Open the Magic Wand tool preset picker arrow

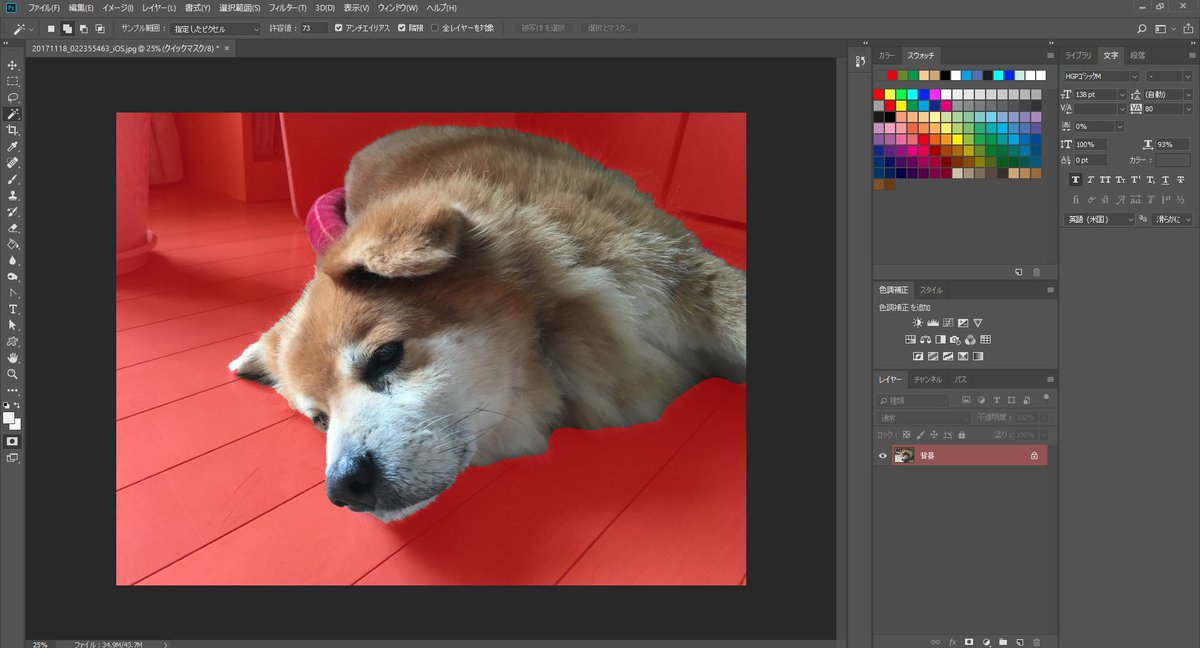pyautogui.click(x=31, y=29)
